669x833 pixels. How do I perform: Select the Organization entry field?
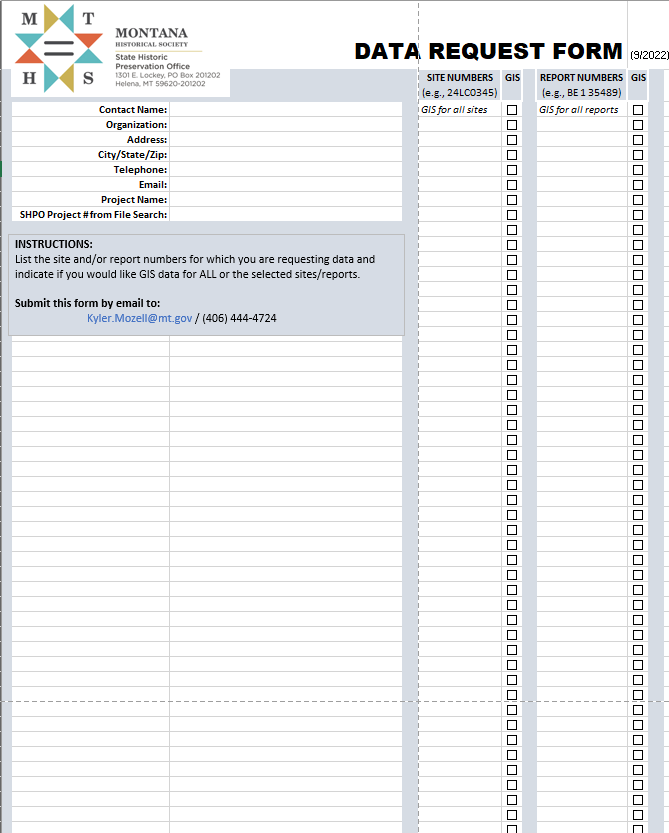(285, 125)
